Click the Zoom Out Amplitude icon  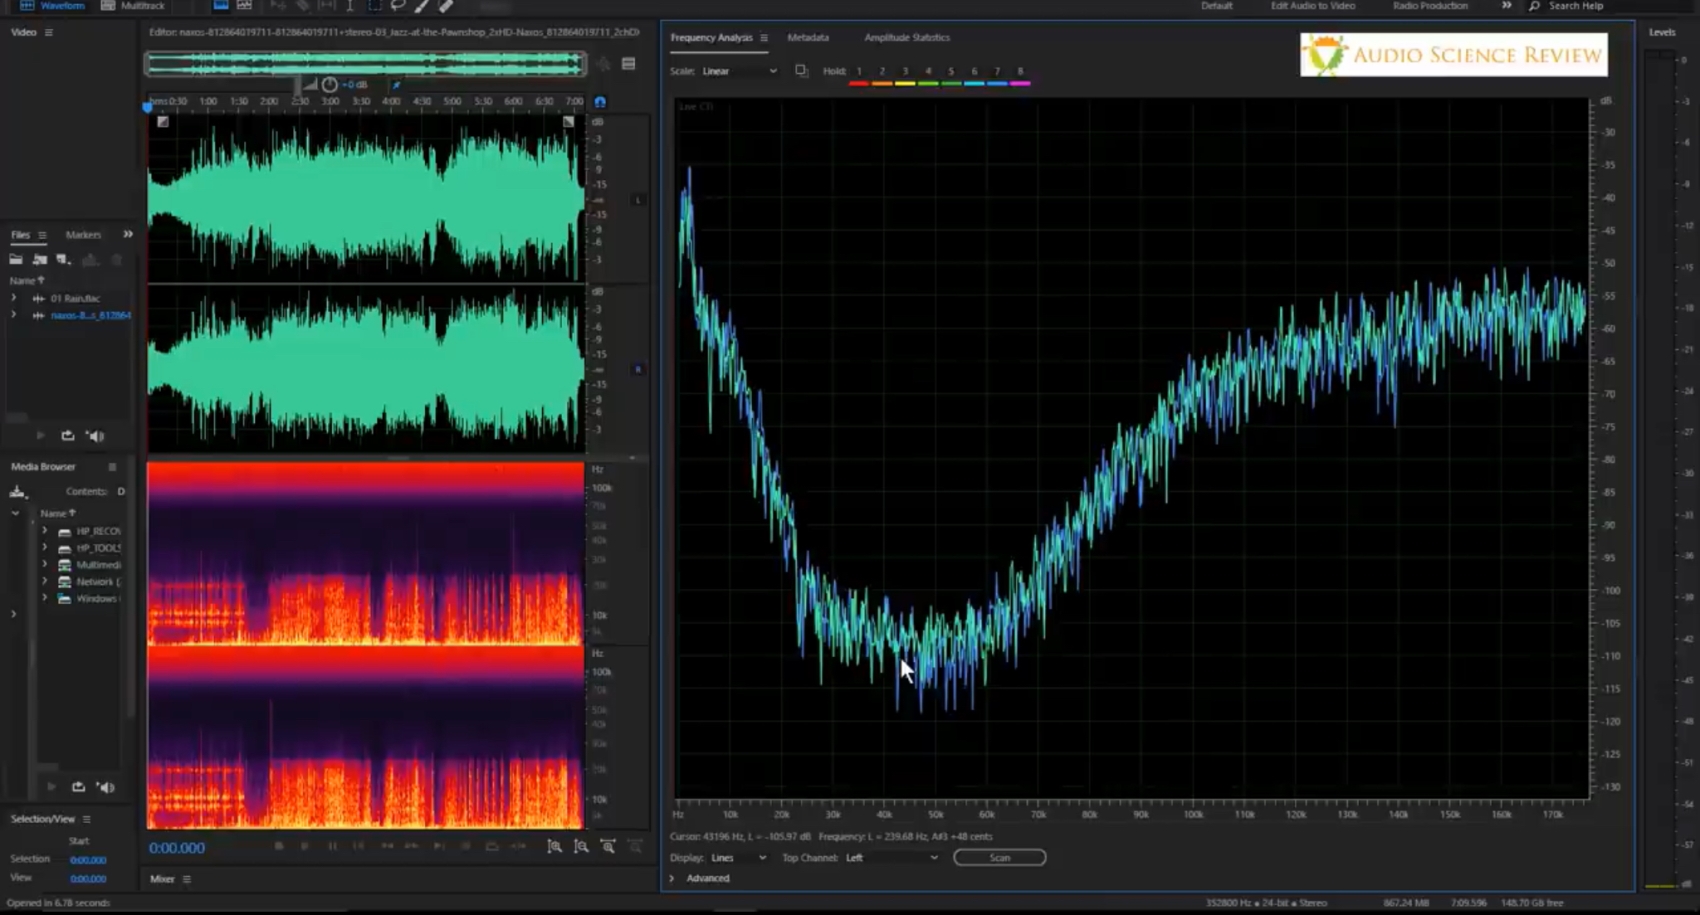tap(581, 847)
